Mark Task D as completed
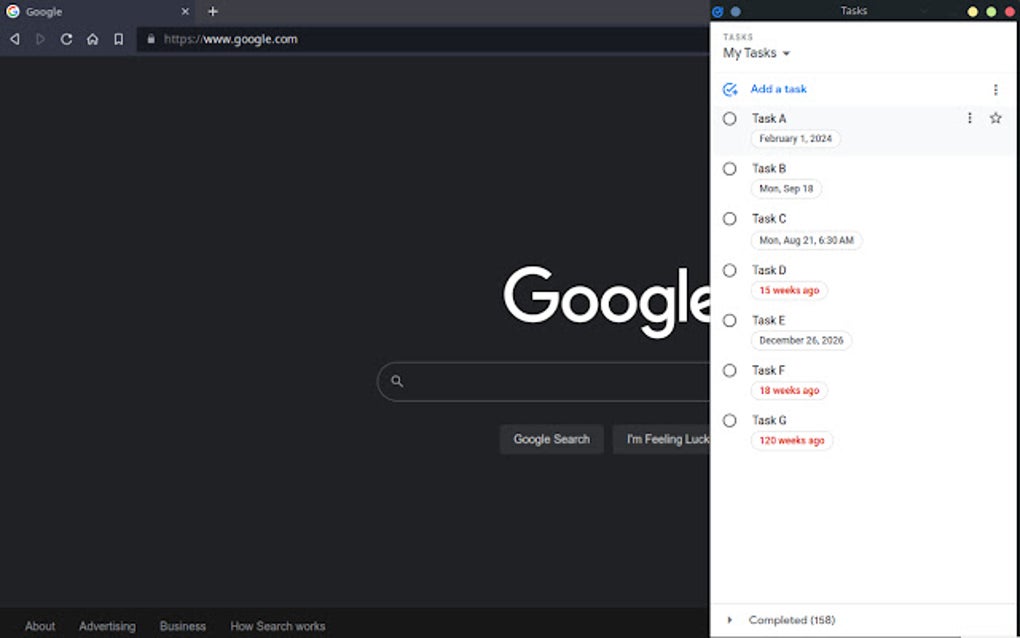Viewport: 1020px width, 638px height. [729, 270]
